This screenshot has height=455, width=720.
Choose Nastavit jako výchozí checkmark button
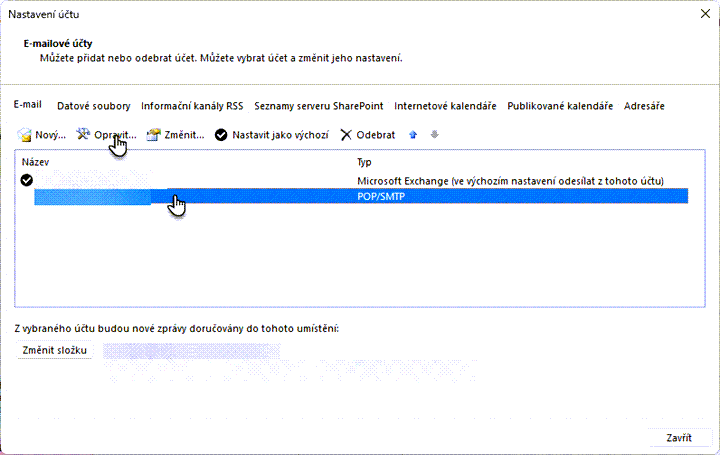tap(221, 135)
